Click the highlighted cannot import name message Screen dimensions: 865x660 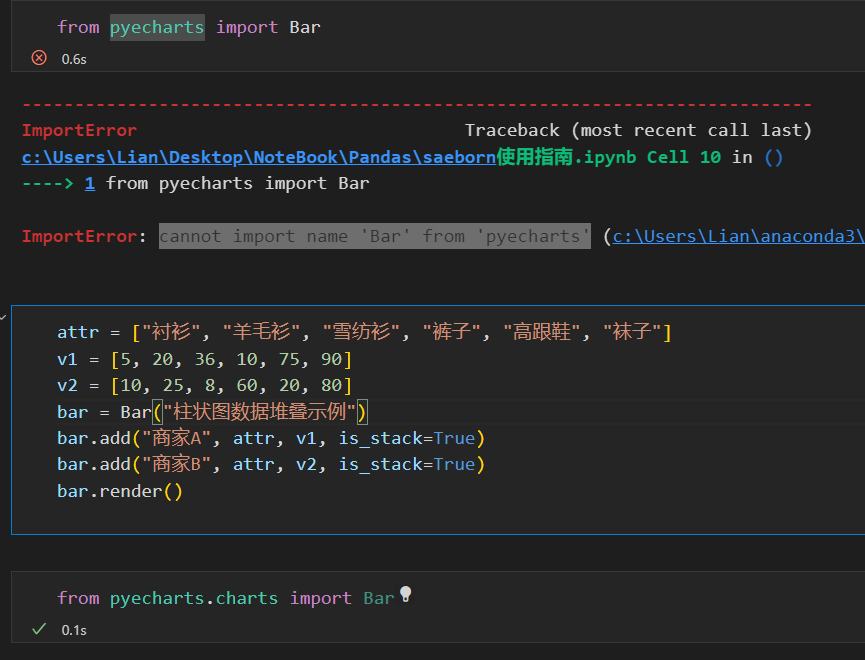375,236
